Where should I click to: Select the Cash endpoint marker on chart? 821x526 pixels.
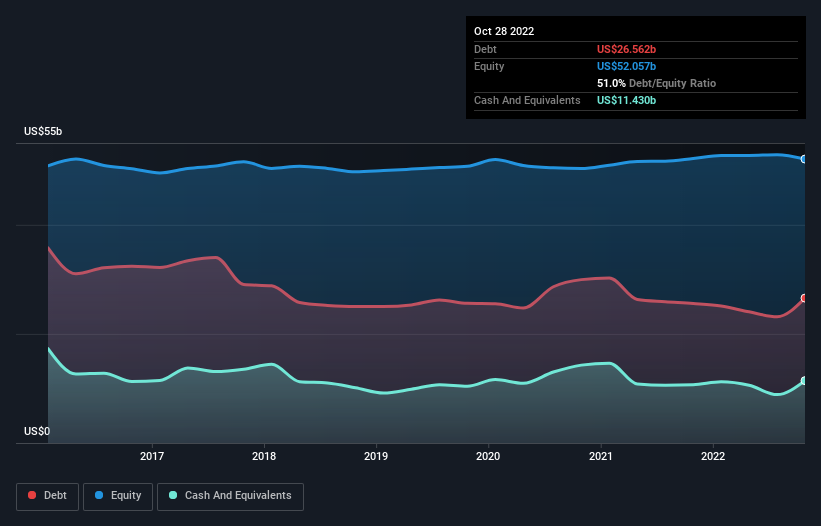point(804,381)
